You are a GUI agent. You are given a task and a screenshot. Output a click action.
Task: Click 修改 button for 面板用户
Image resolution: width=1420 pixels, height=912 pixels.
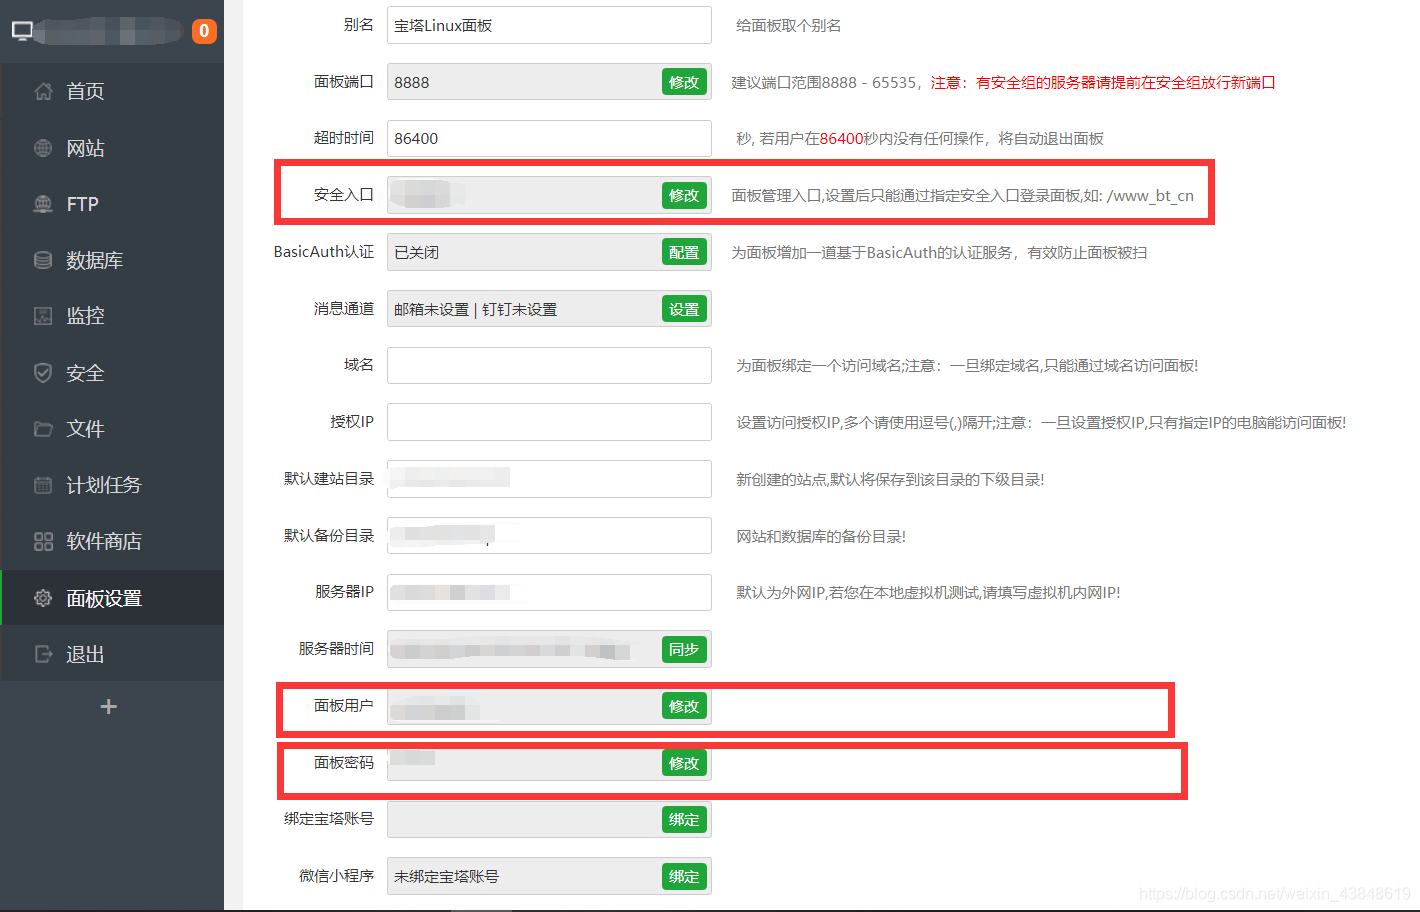(x=684, y=706)
